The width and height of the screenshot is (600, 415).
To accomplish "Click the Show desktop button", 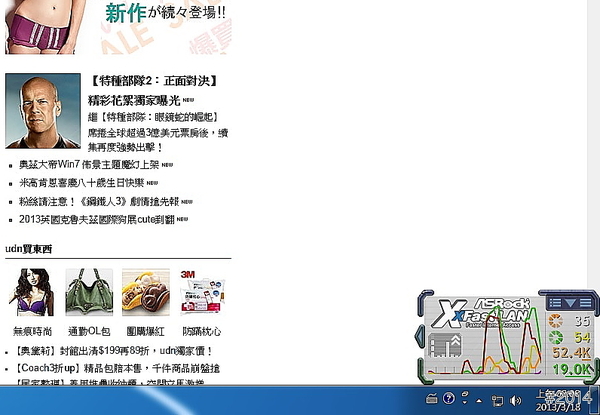I will coord(596,400).
